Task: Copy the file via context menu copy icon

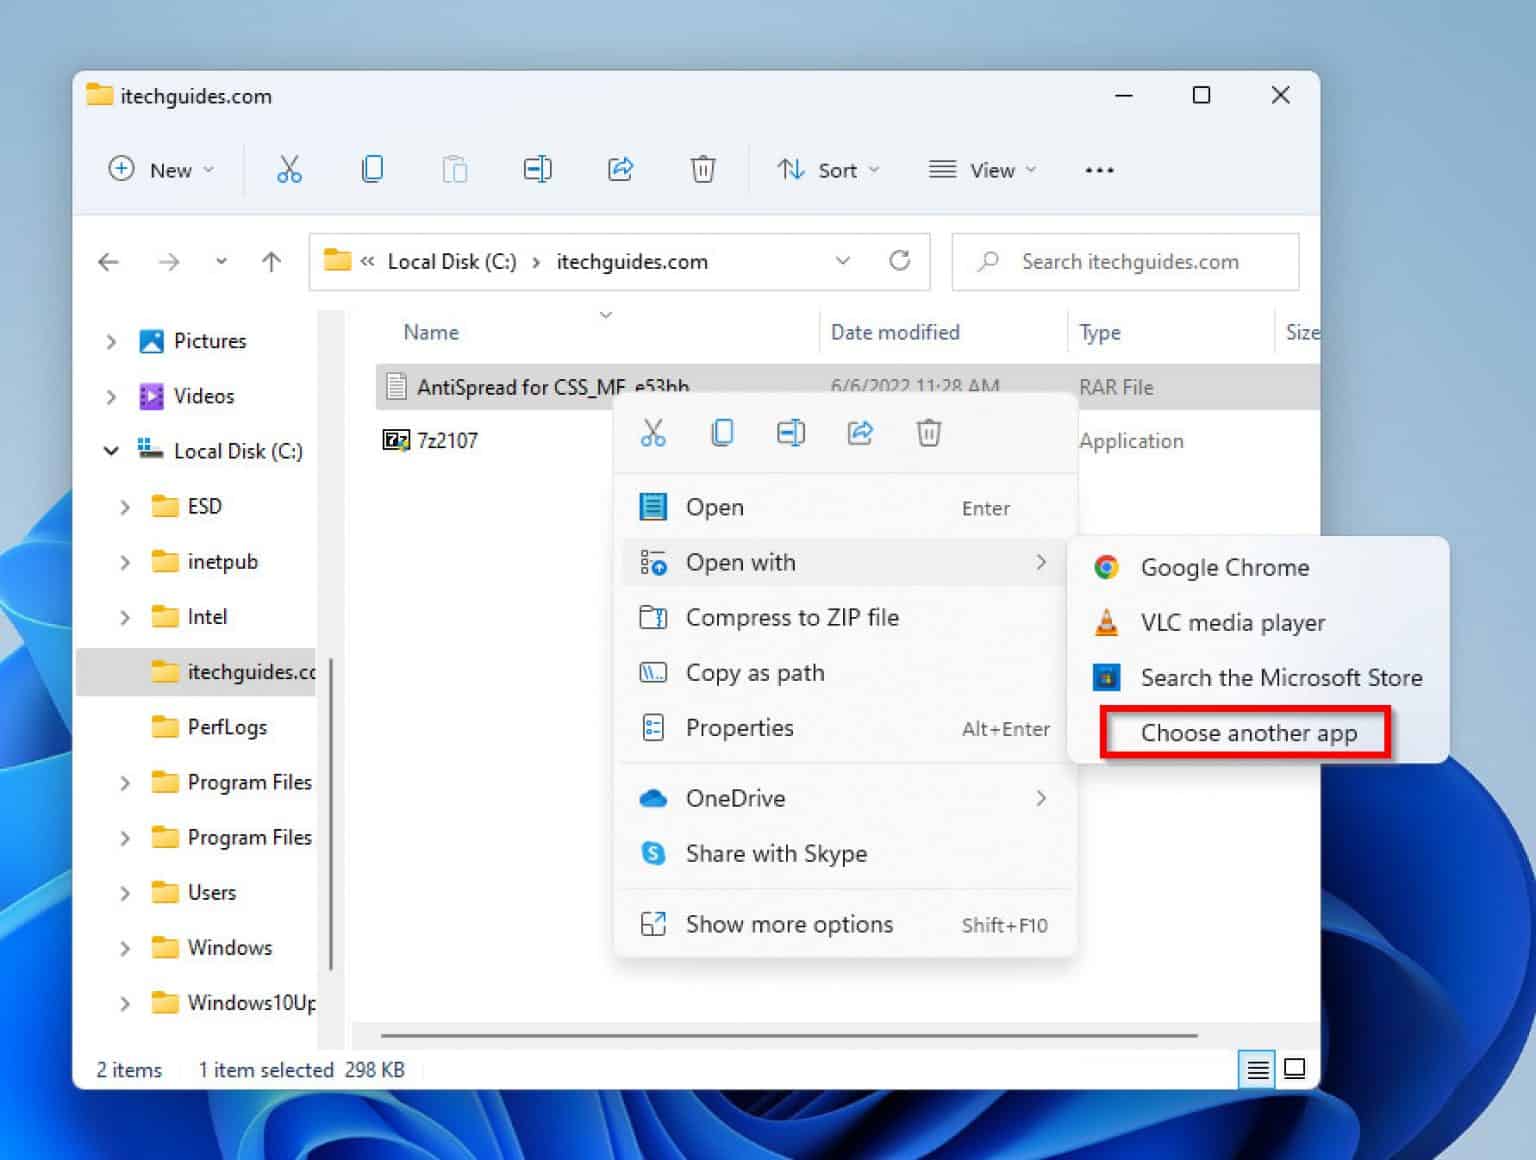Action: pyautogui.click(x=722, y=433)
